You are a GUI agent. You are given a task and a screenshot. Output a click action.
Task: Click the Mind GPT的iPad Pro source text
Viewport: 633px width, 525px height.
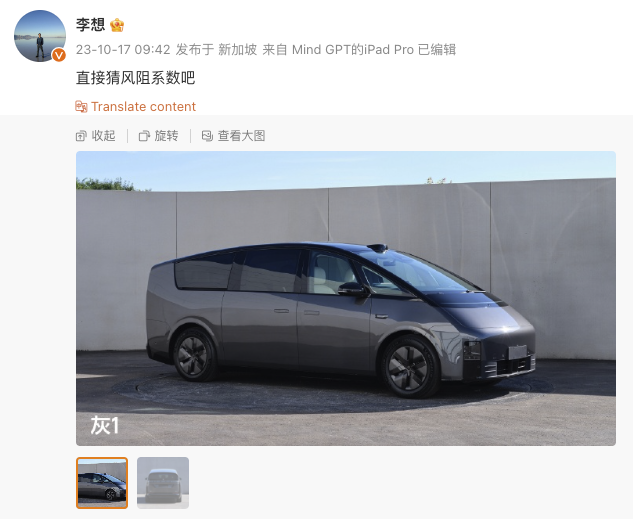point(353,50)
